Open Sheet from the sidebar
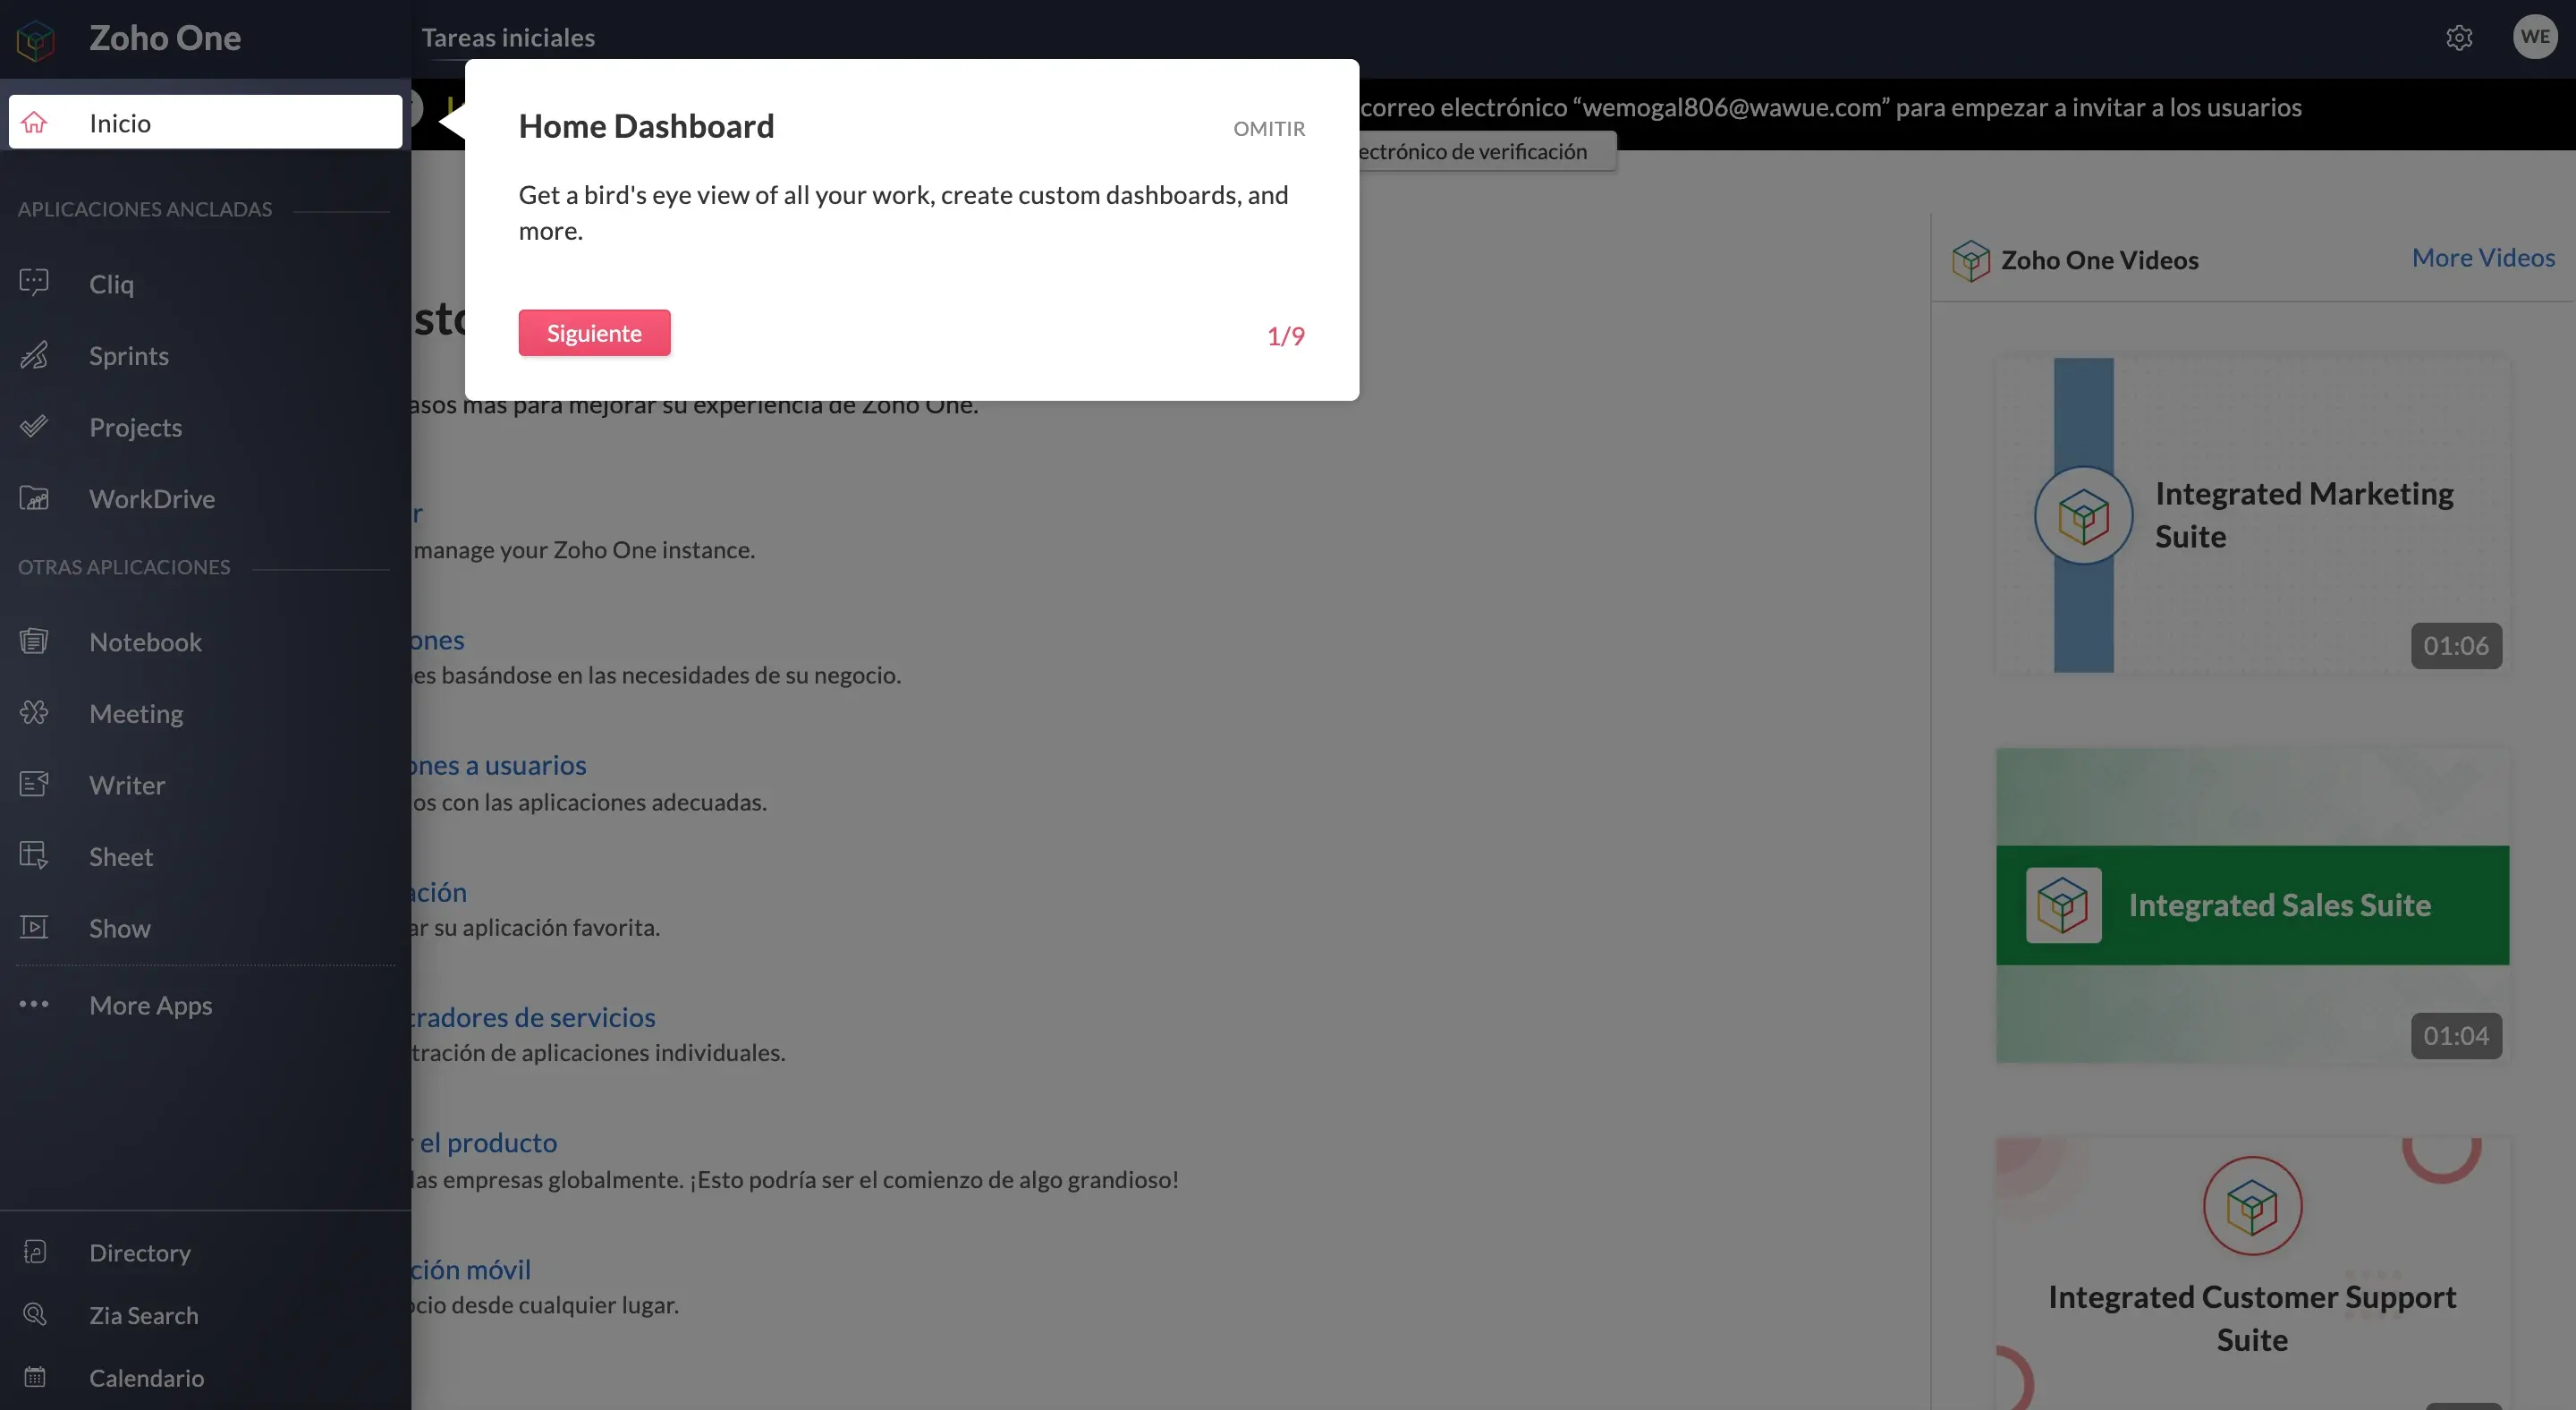 tap(205, 856)
